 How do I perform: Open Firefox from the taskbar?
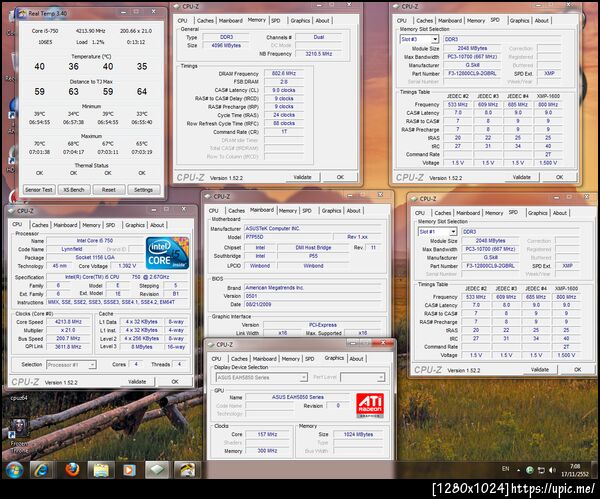tap(72, 470)
